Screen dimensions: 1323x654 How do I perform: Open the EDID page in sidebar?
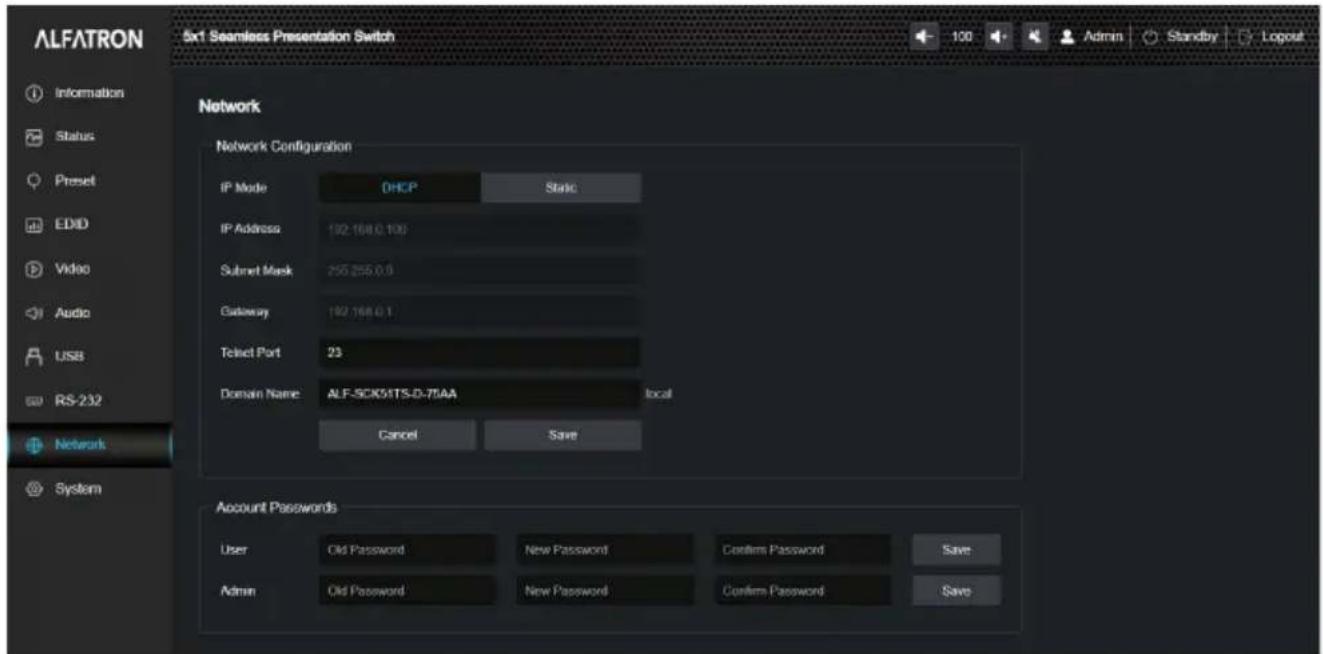pos(87,226)
